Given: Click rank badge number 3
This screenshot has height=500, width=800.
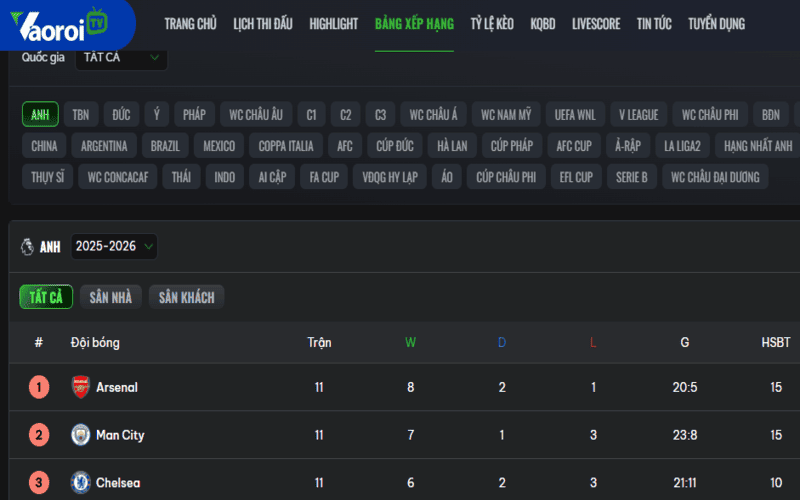Looking at the screenshot, I should point(39,483).
